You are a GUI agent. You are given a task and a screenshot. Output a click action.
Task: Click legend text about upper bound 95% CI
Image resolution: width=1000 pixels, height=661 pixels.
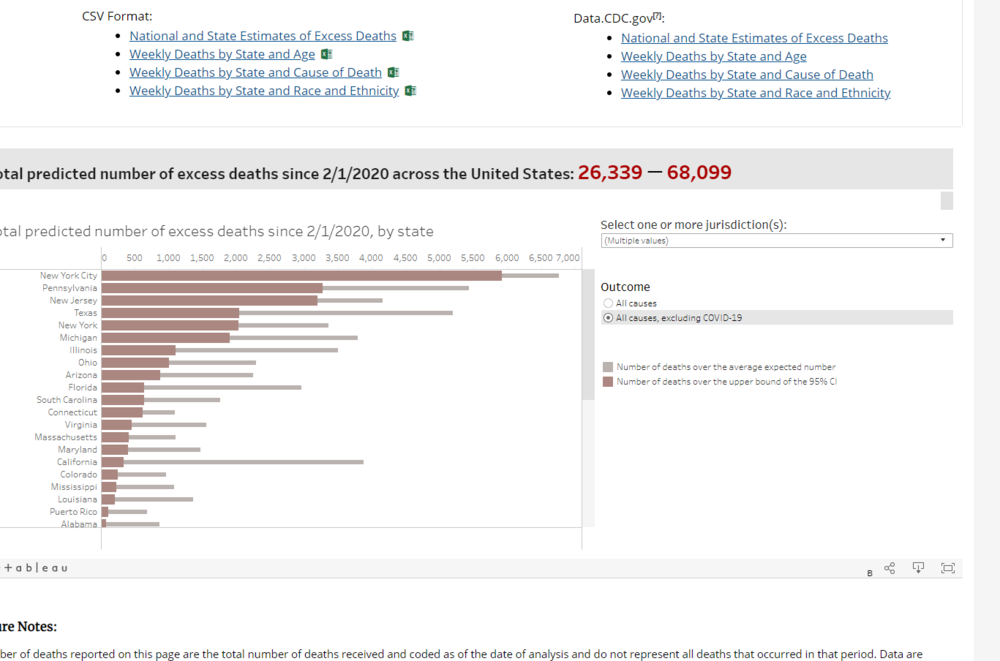pyautogui.click(x=726, y=382)
